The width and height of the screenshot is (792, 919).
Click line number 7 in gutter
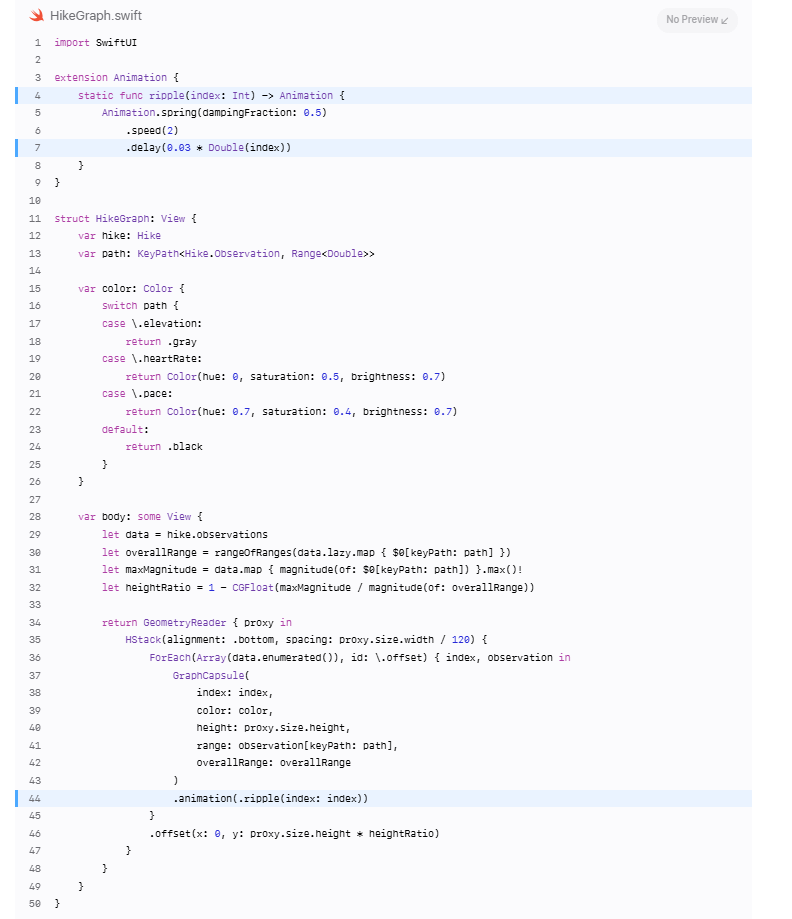[x=38, y=148]
